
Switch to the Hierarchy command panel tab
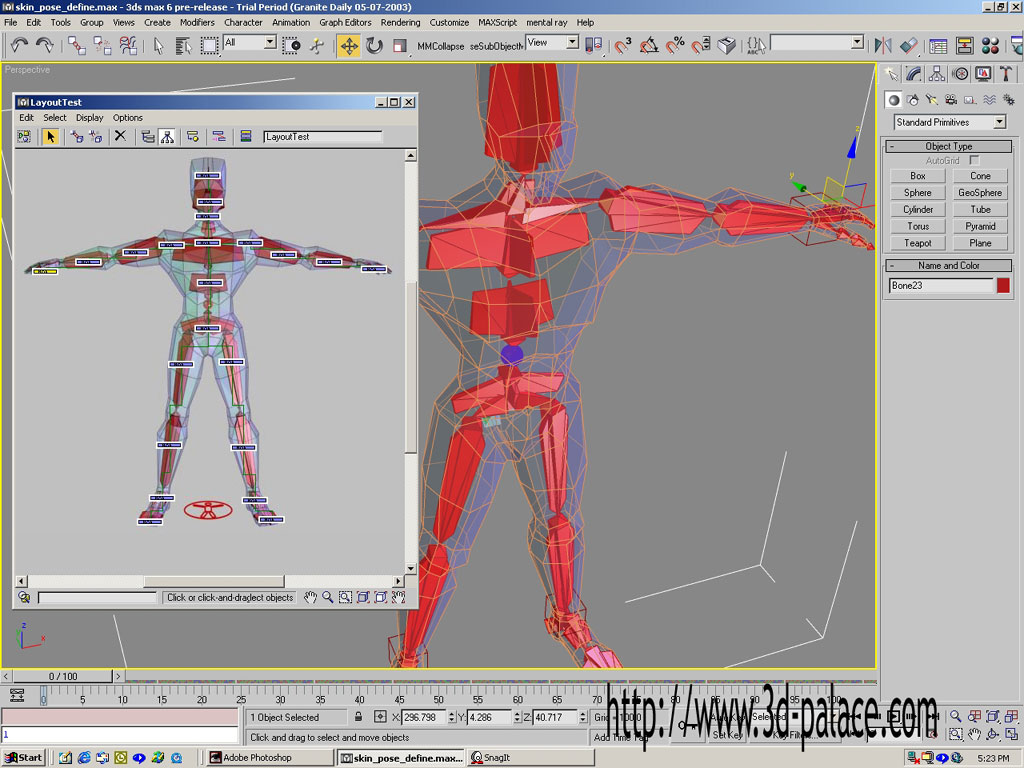pyautogui.click(x=936, y=74)
